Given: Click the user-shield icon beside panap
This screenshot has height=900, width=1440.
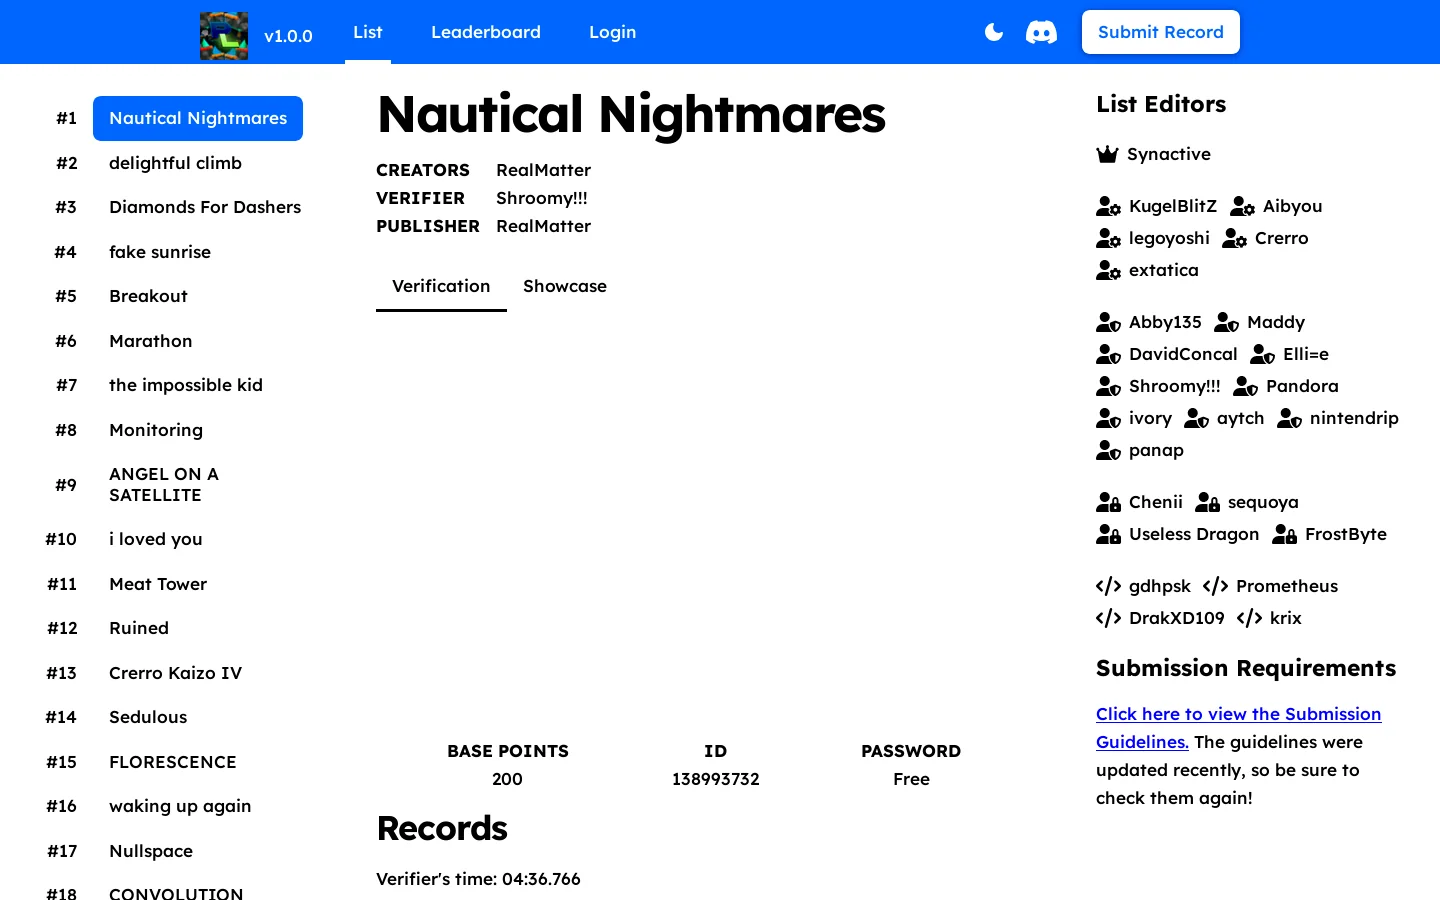Looking at the screenshot, I should 1108,450.
